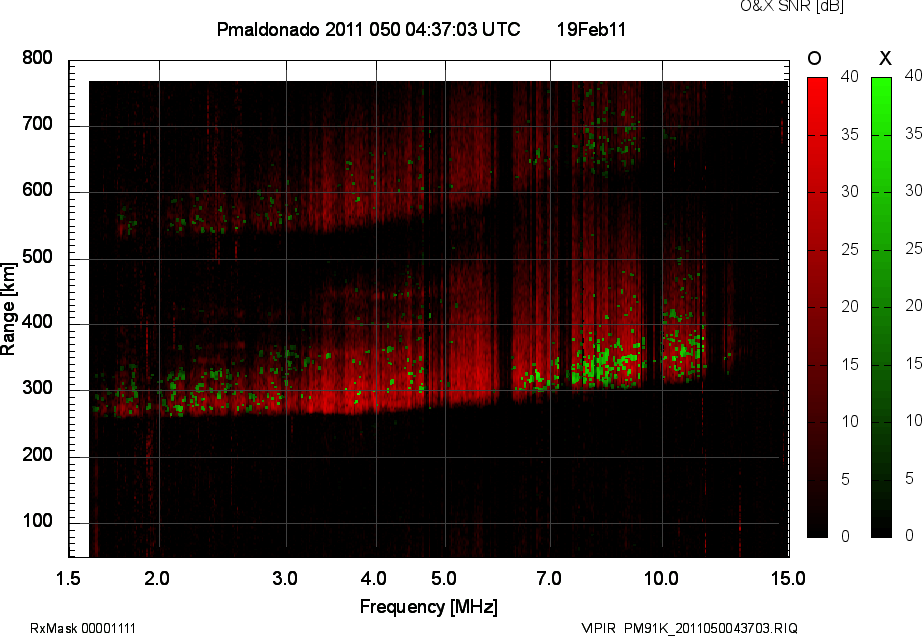Click the '15.0' frequency tick label
This screenshot has width=922, height=636.
pyautogui.click(x=788, y=578)
